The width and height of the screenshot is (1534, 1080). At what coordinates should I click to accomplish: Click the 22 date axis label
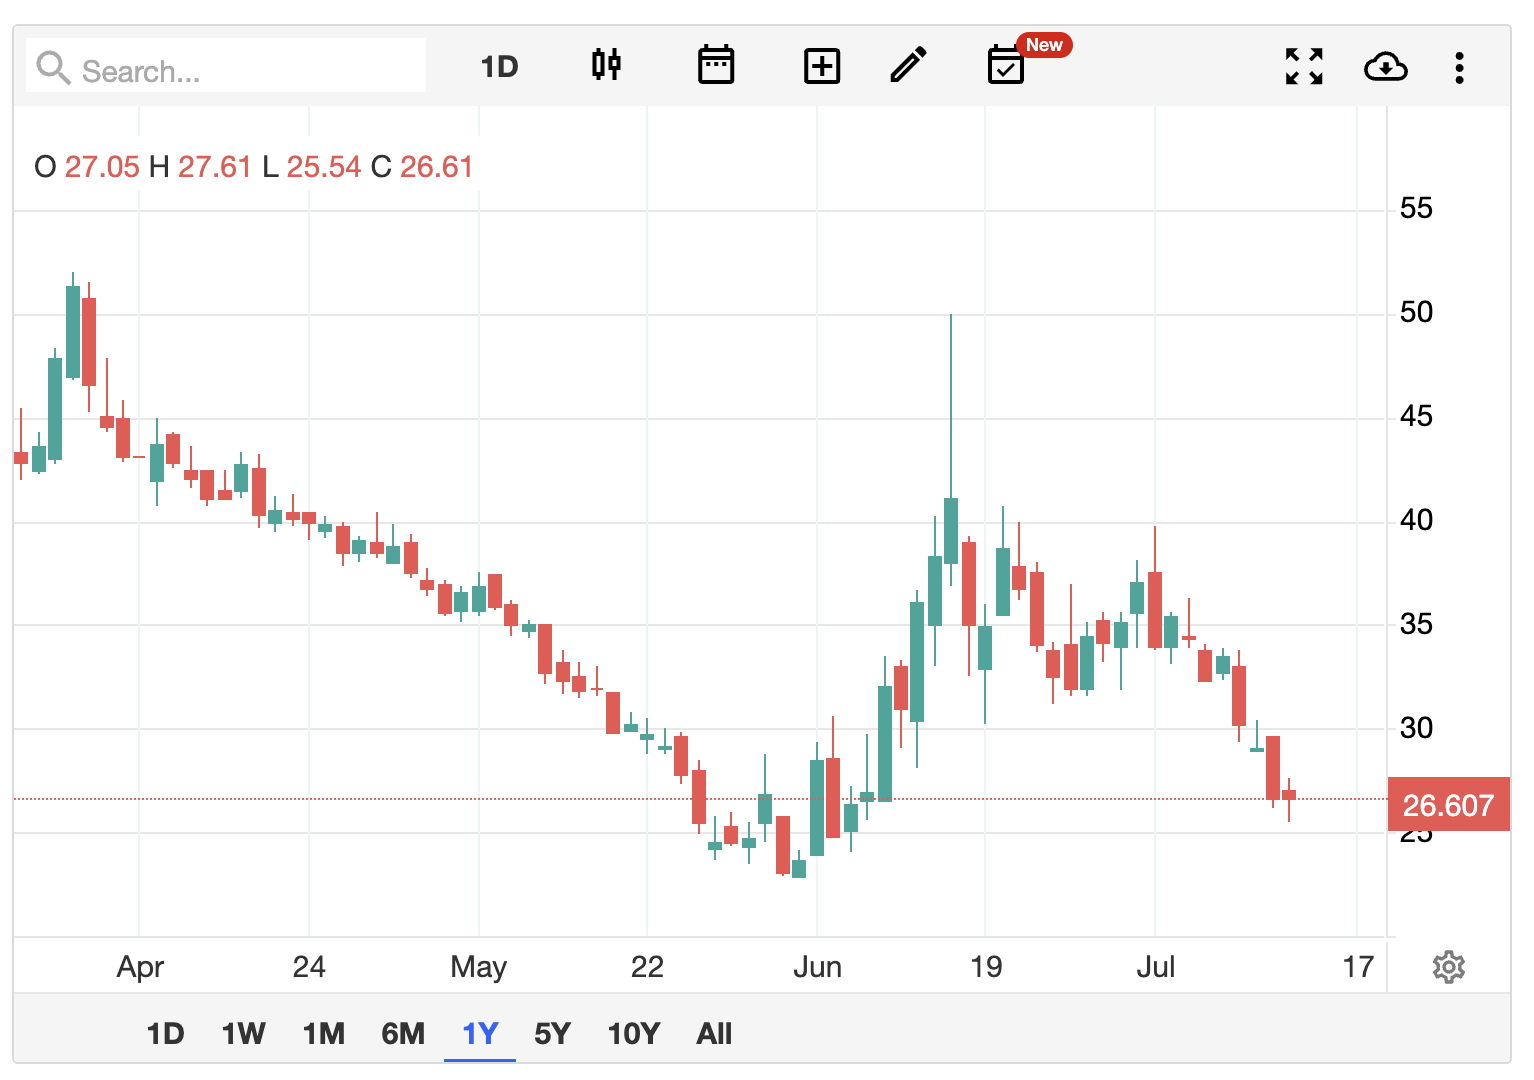[x=647, y=967]
